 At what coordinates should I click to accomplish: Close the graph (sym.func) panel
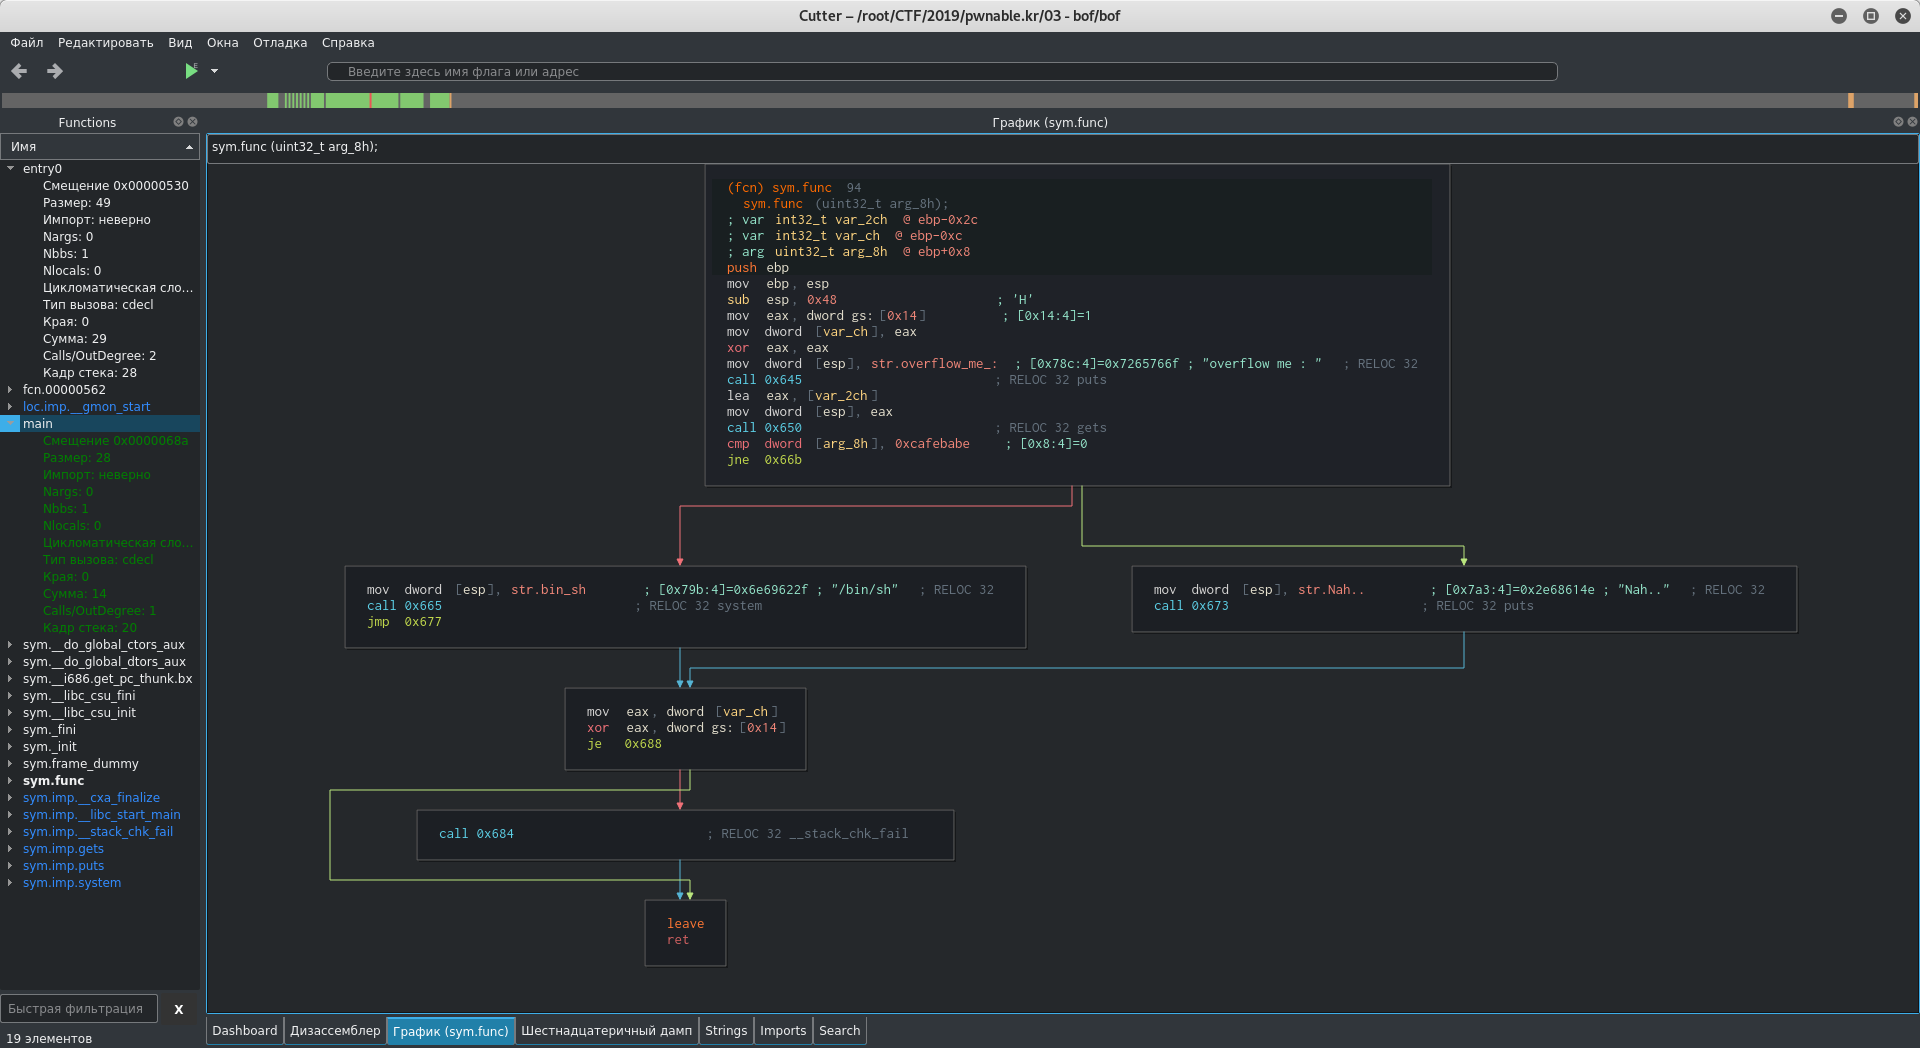(x=1912, y=122)
